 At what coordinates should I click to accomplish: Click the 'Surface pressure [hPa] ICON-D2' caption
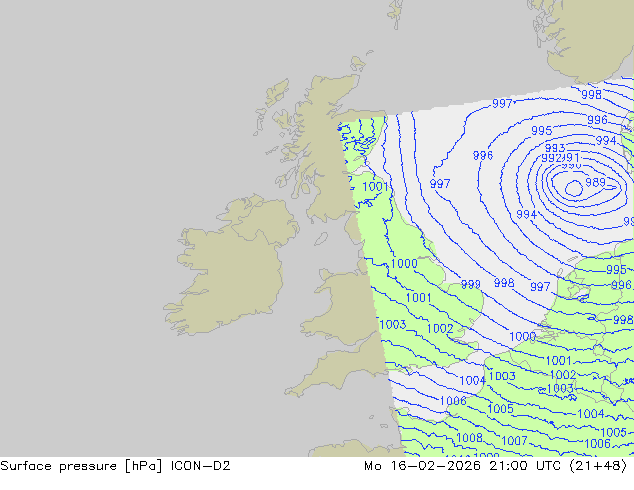[115, 466]
